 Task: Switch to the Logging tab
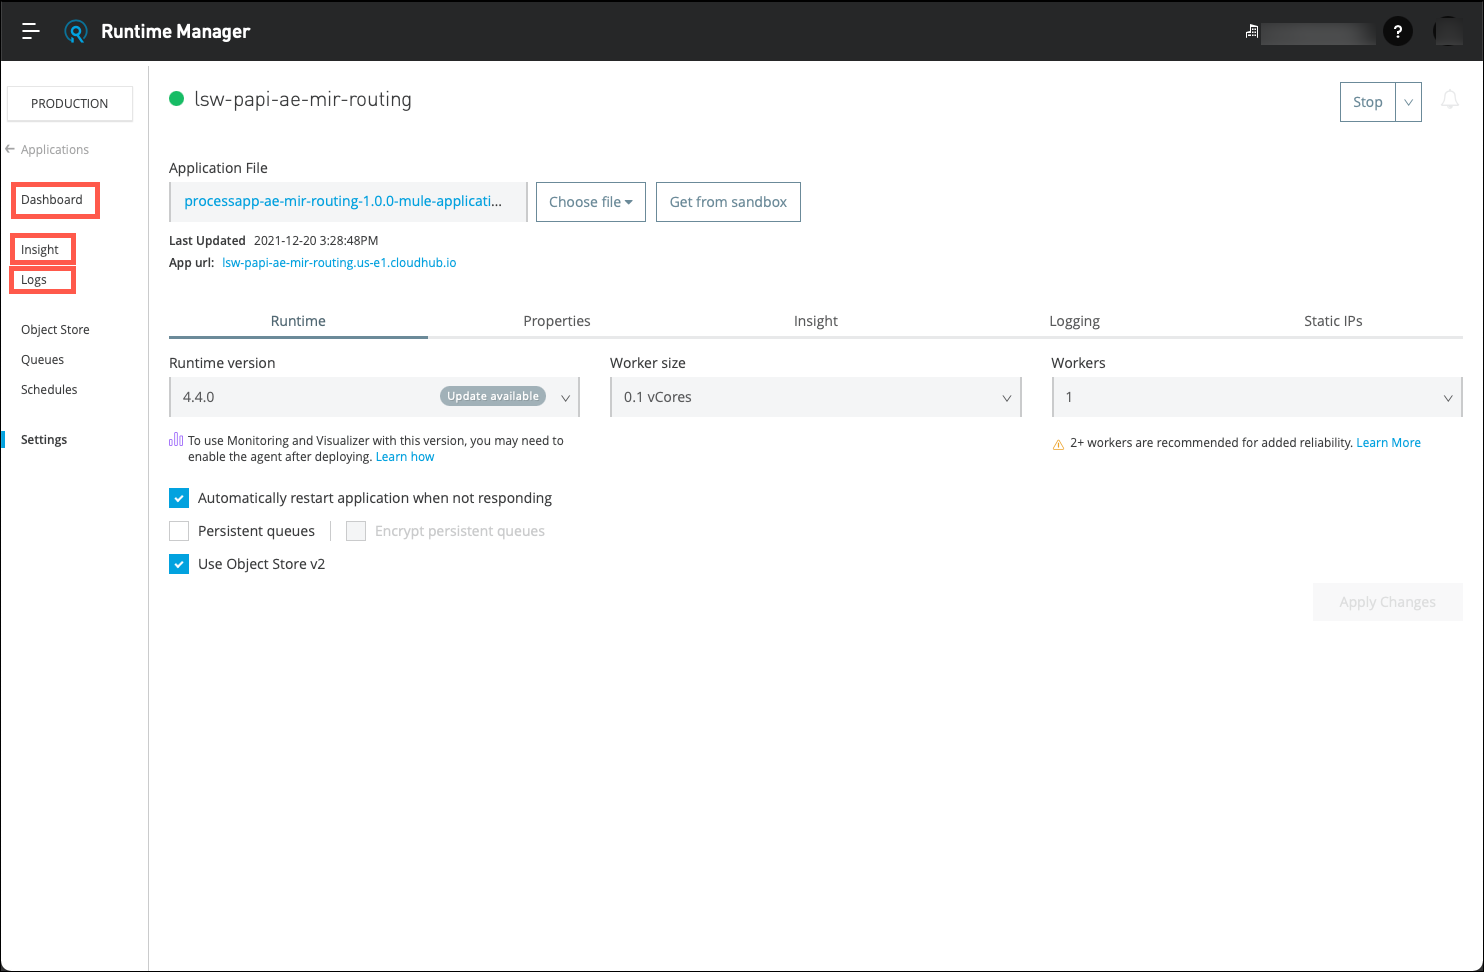pyautogui.click(x=1075, y=321)
